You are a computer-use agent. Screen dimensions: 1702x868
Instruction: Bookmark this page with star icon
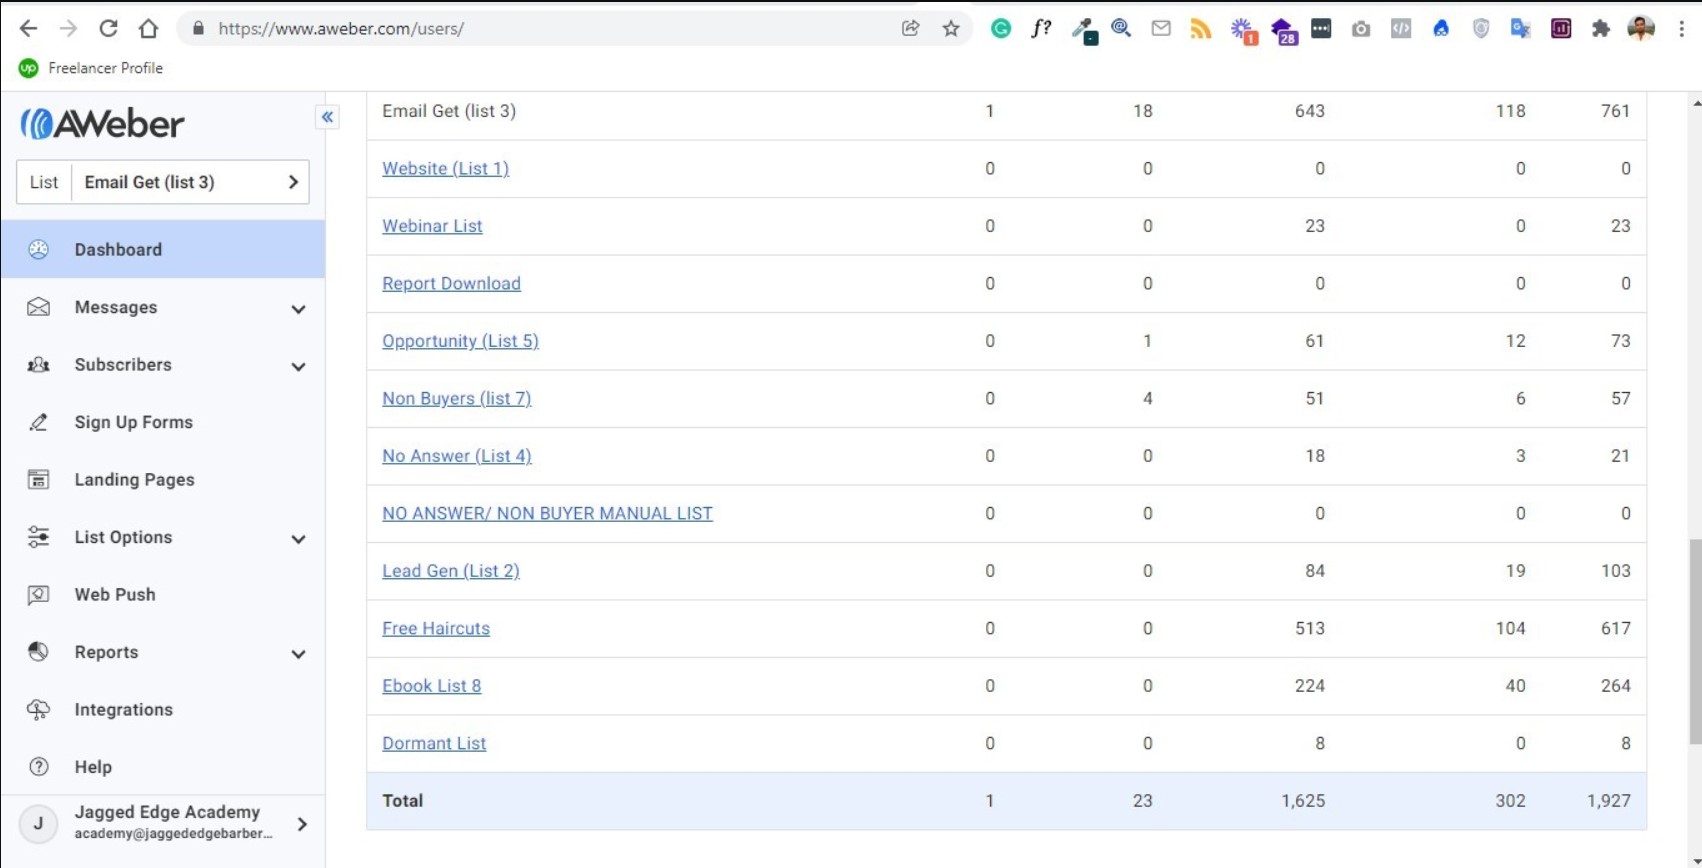[950, 29]
